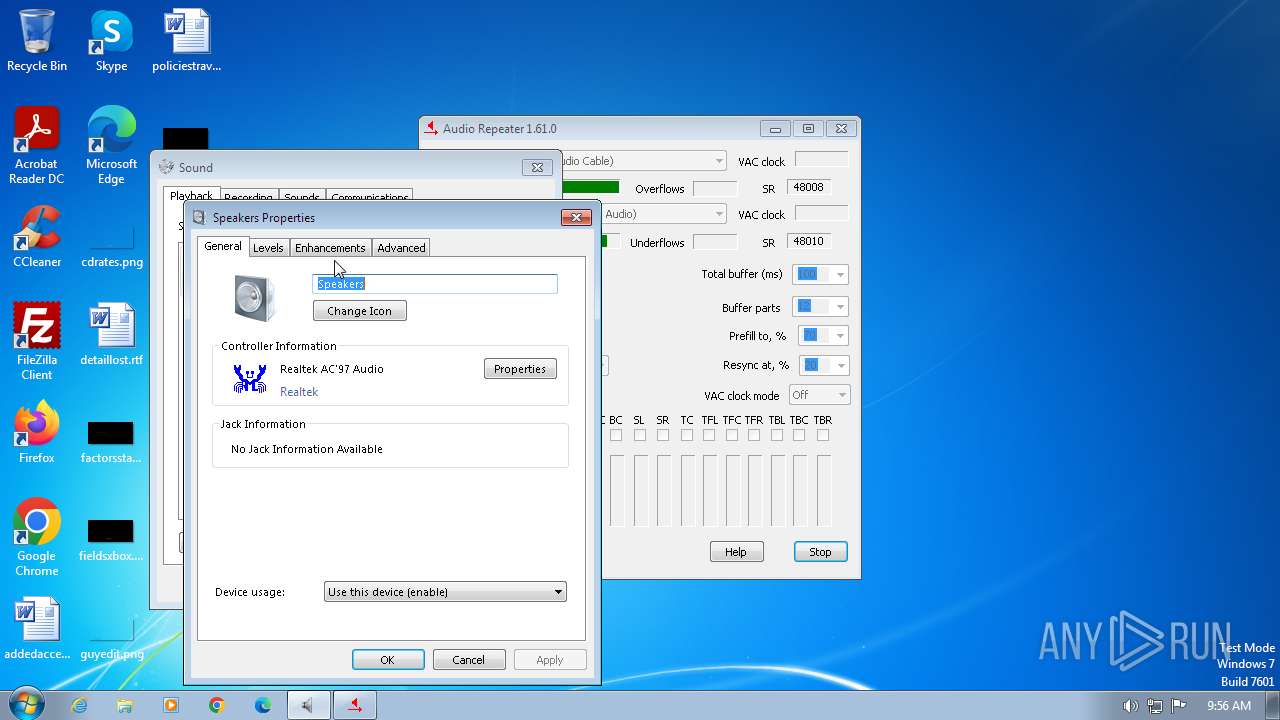Open Audio Repeater Help

(x=736, y=552)
